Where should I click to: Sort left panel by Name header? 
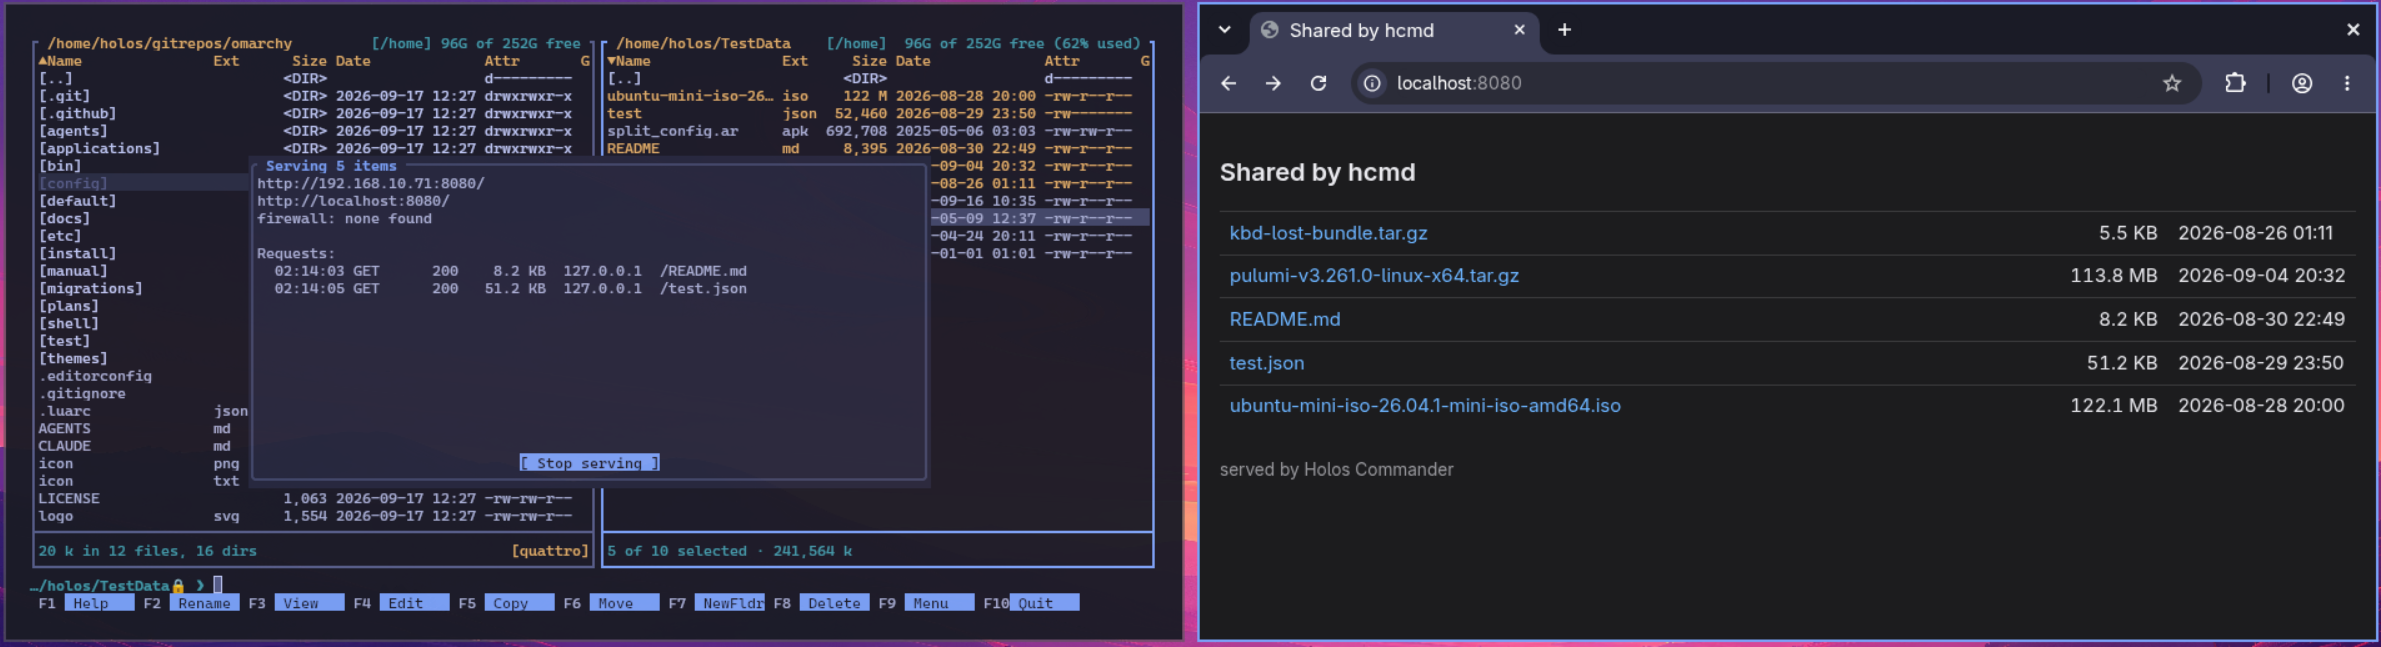coord(60,61)
